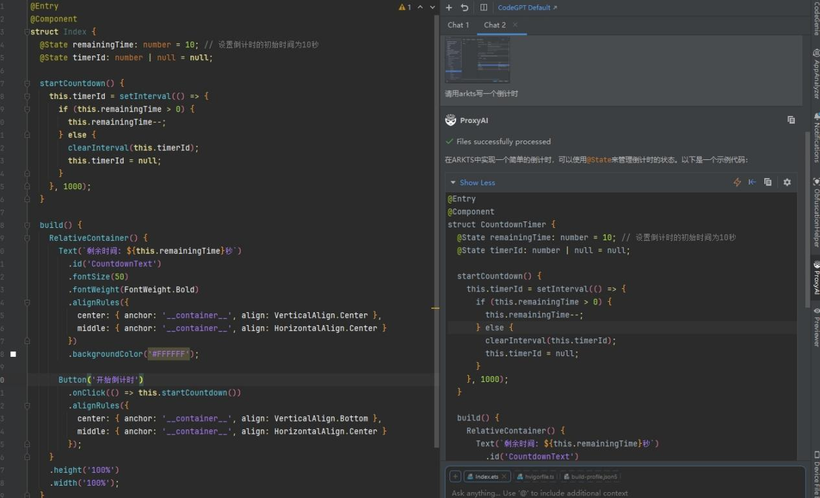Remove Index.ets from the attached context
820x498 pixels.
click(x=504, y=477)
